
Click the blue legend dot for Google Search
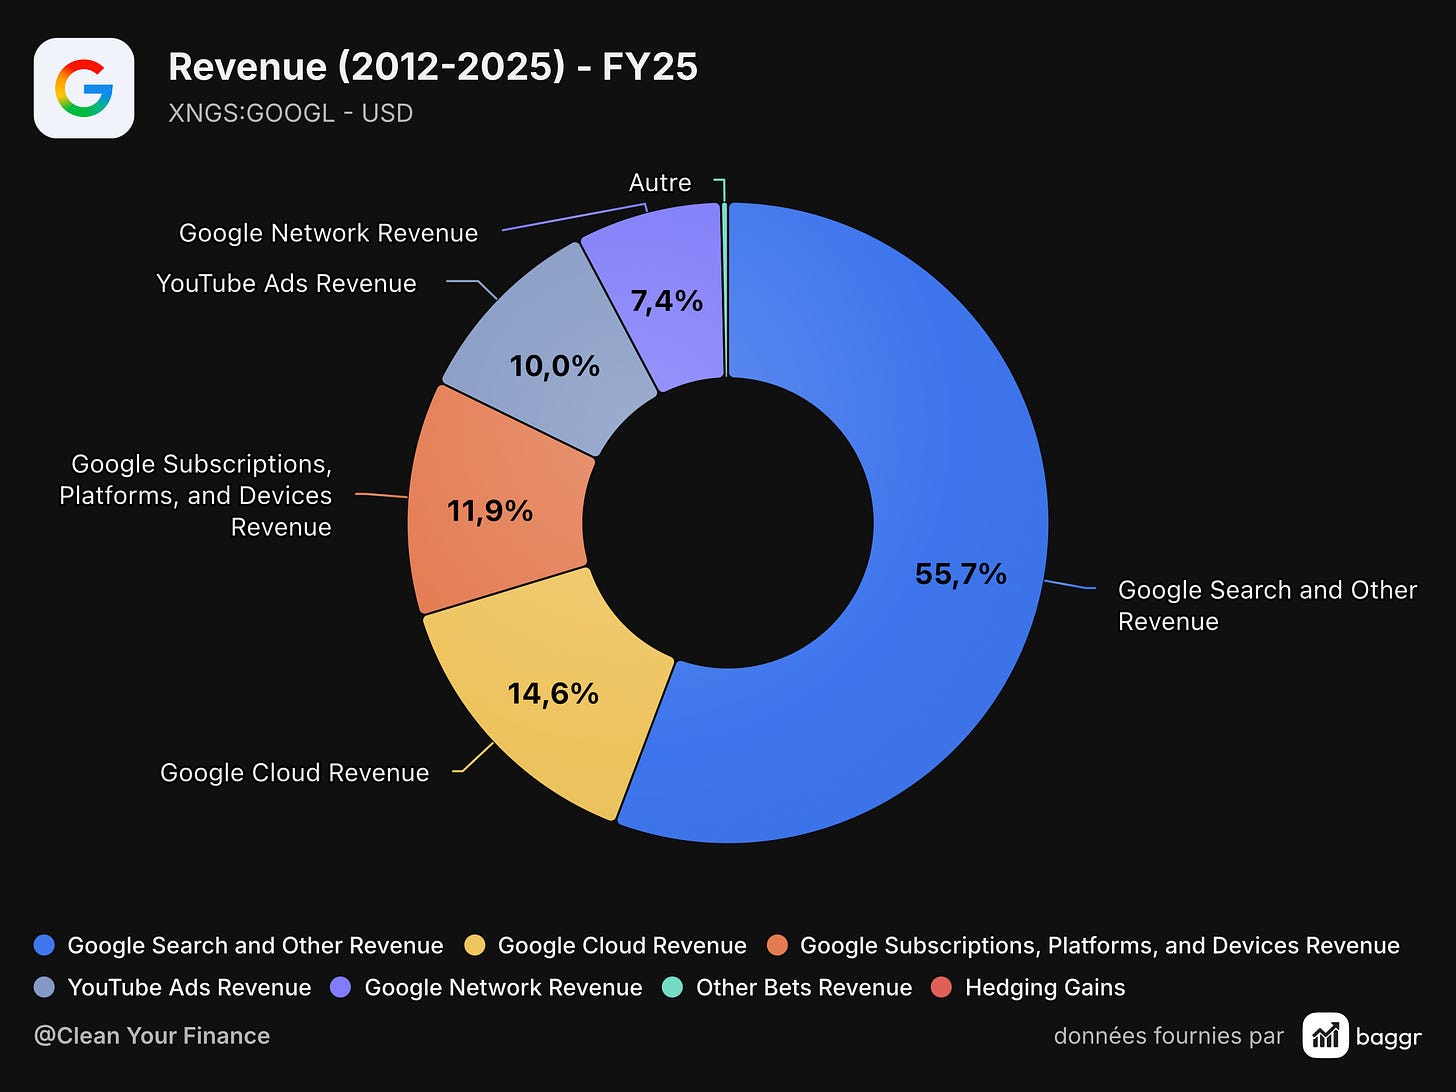point(44,945)
